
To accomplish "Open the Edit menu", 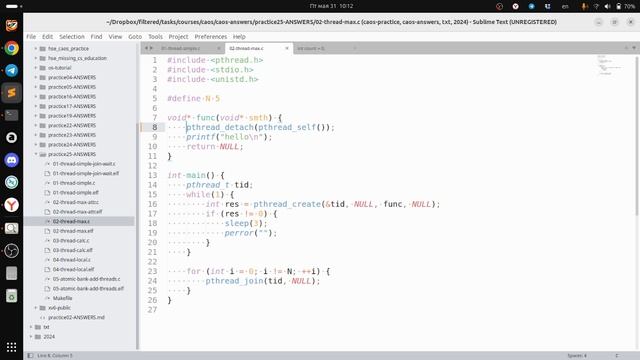I will 47,37.
